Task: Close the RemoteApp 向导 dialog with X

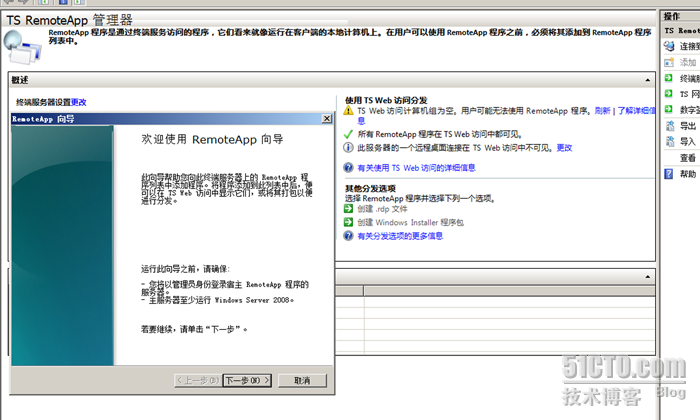Action: click(x=327, y=118)
